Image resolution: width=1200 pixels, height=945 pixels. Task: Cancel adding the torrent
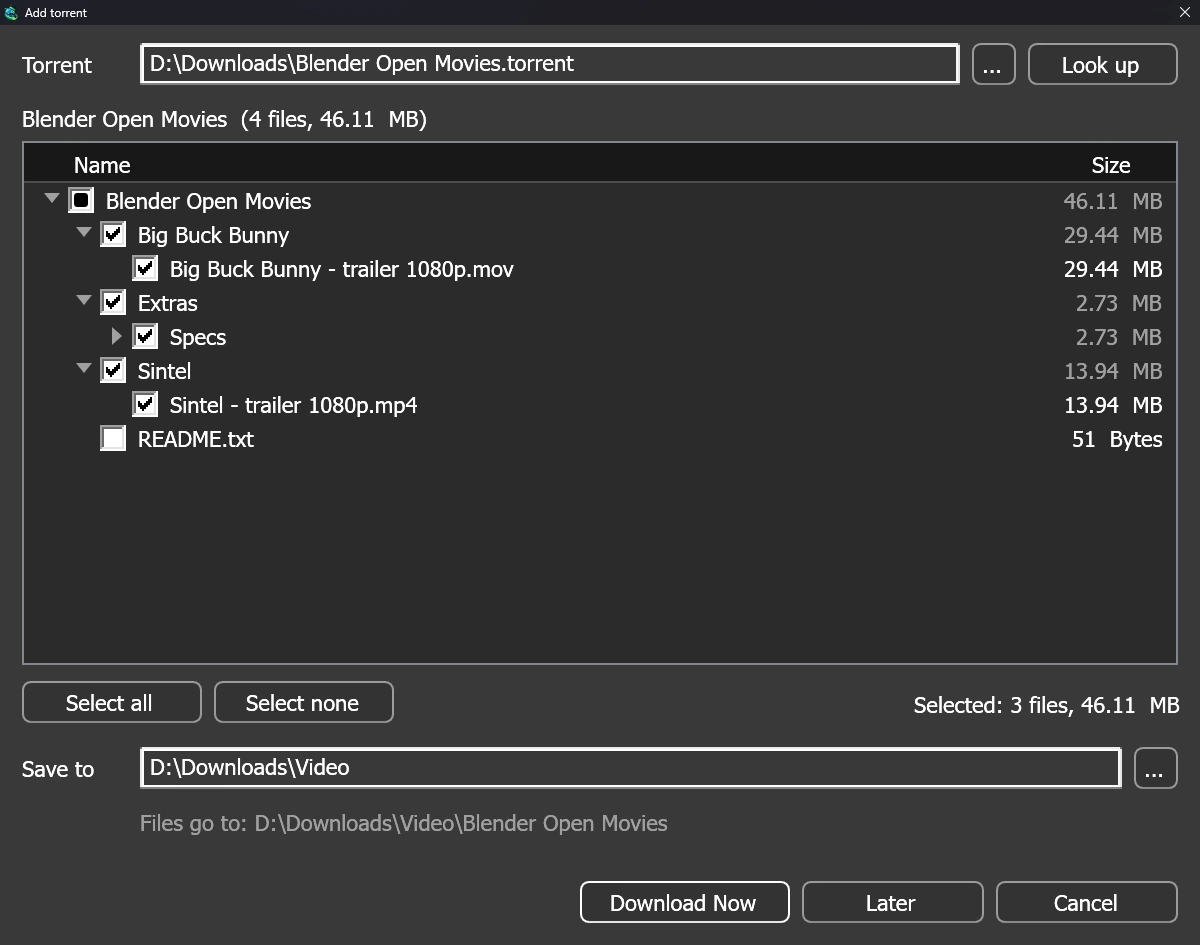[1086, 902]
